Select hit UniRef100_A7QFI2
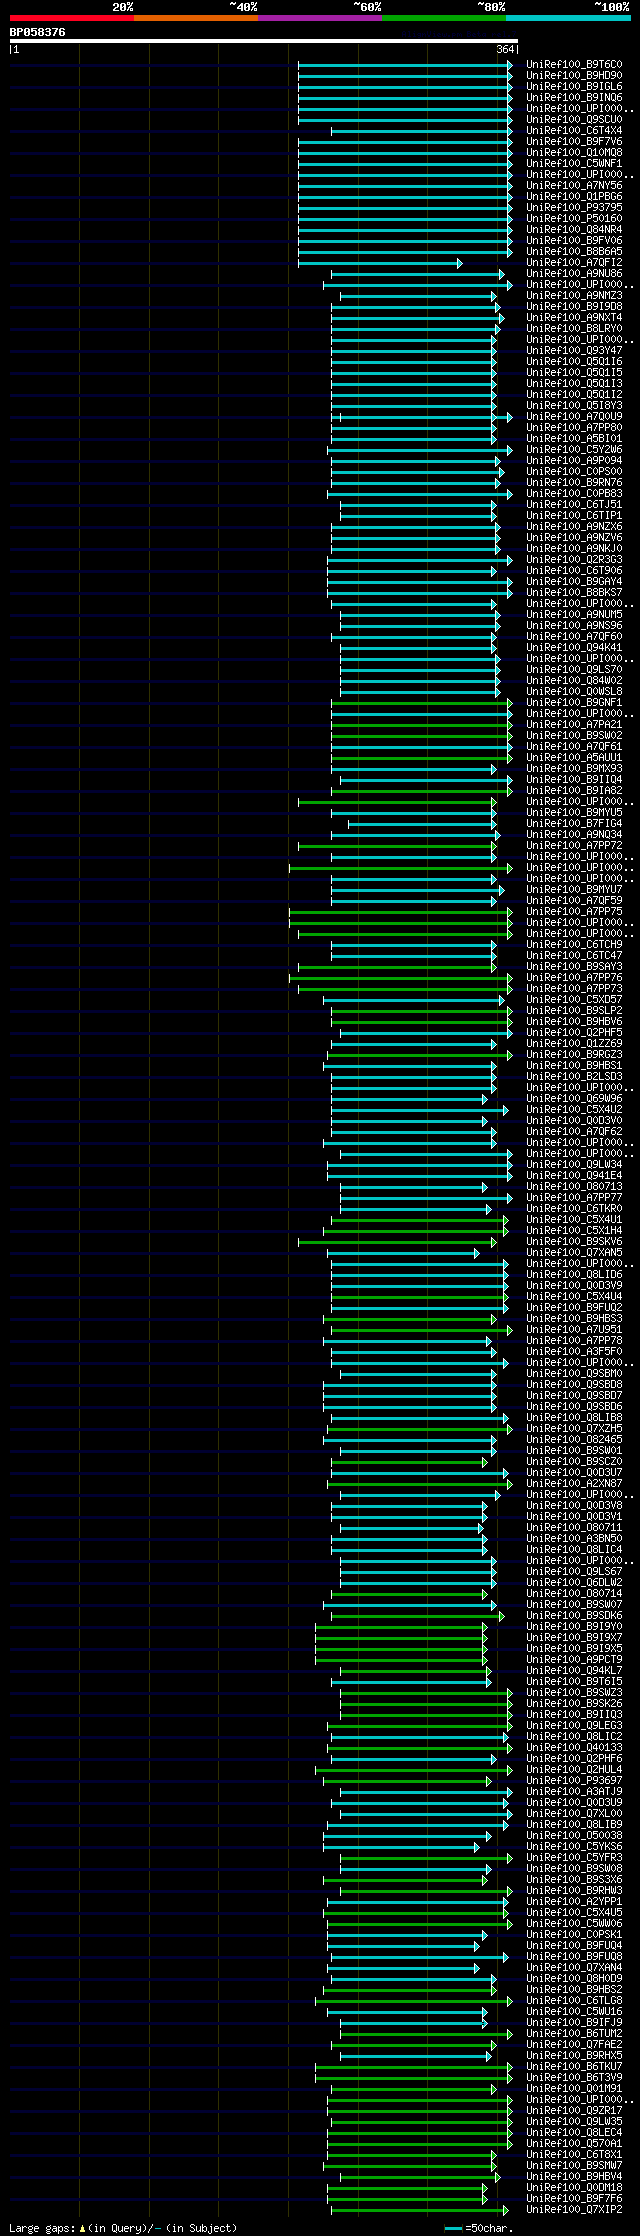 click(x=574, y=263)
